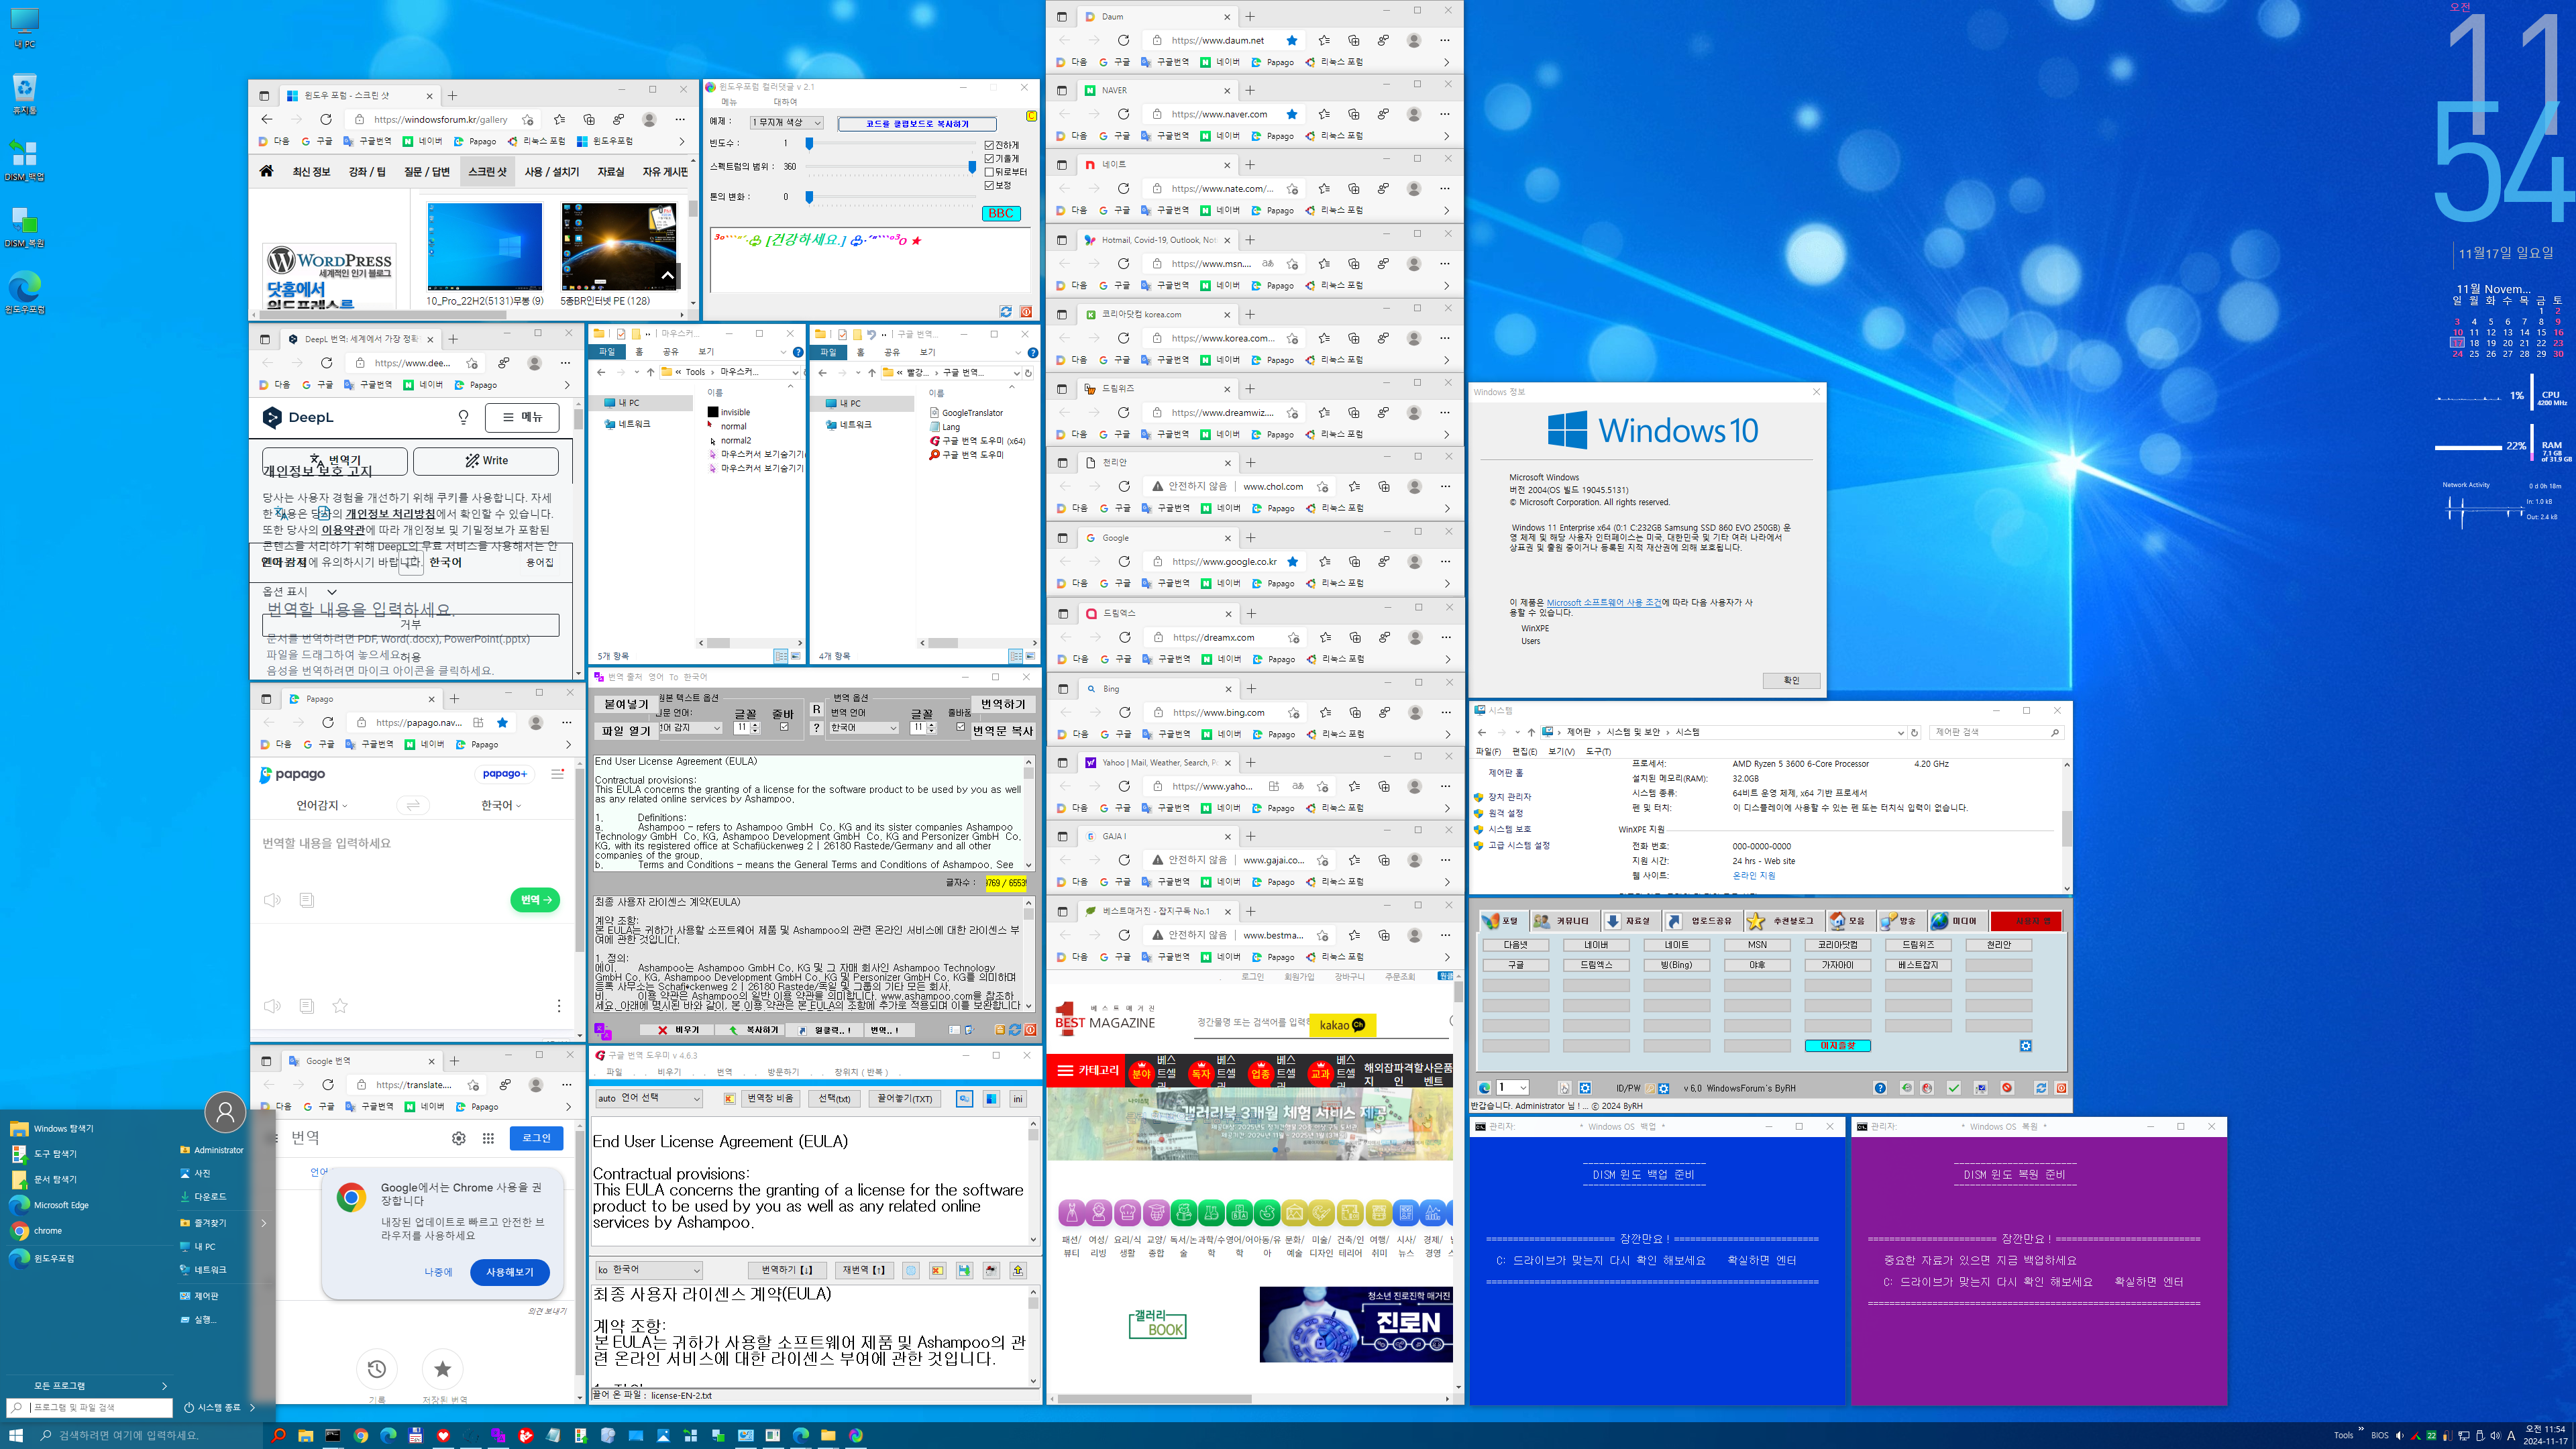This screenshot has height=1449, width=2576.
Task: Click the Edge browser icon beside the number dropdown in the portal launcher
Action: (x=1485, y=1088)
